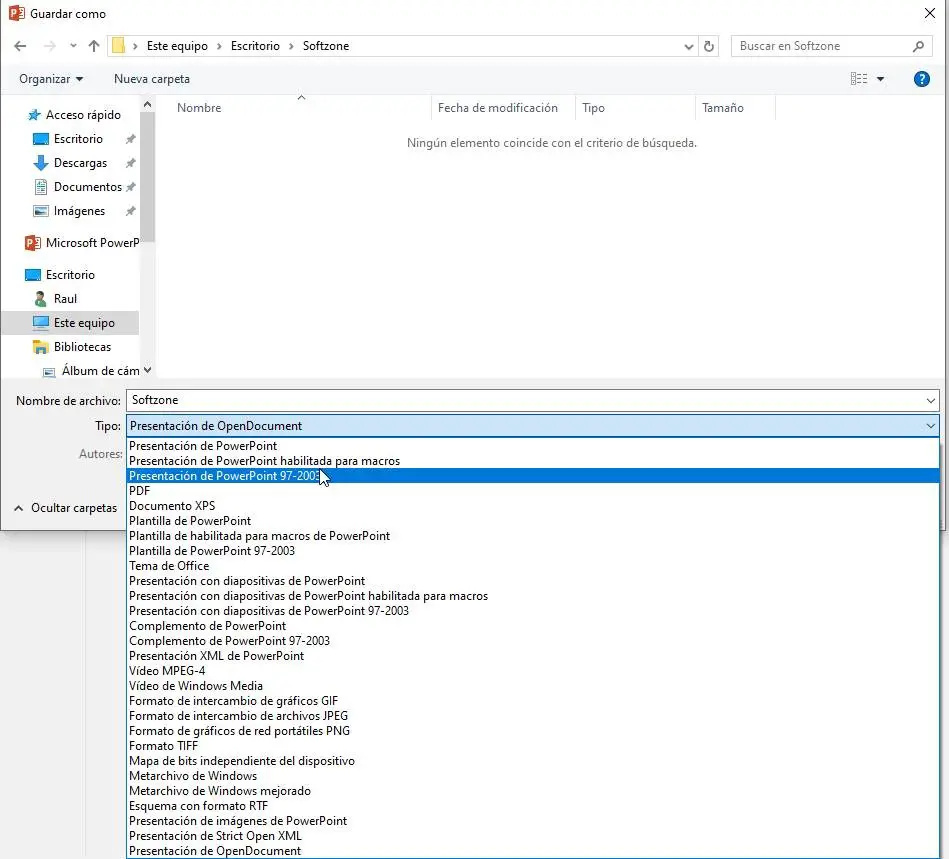Click sidebar scrollbar down arrow
949x859 pixels.
click(x=147, y=370)
